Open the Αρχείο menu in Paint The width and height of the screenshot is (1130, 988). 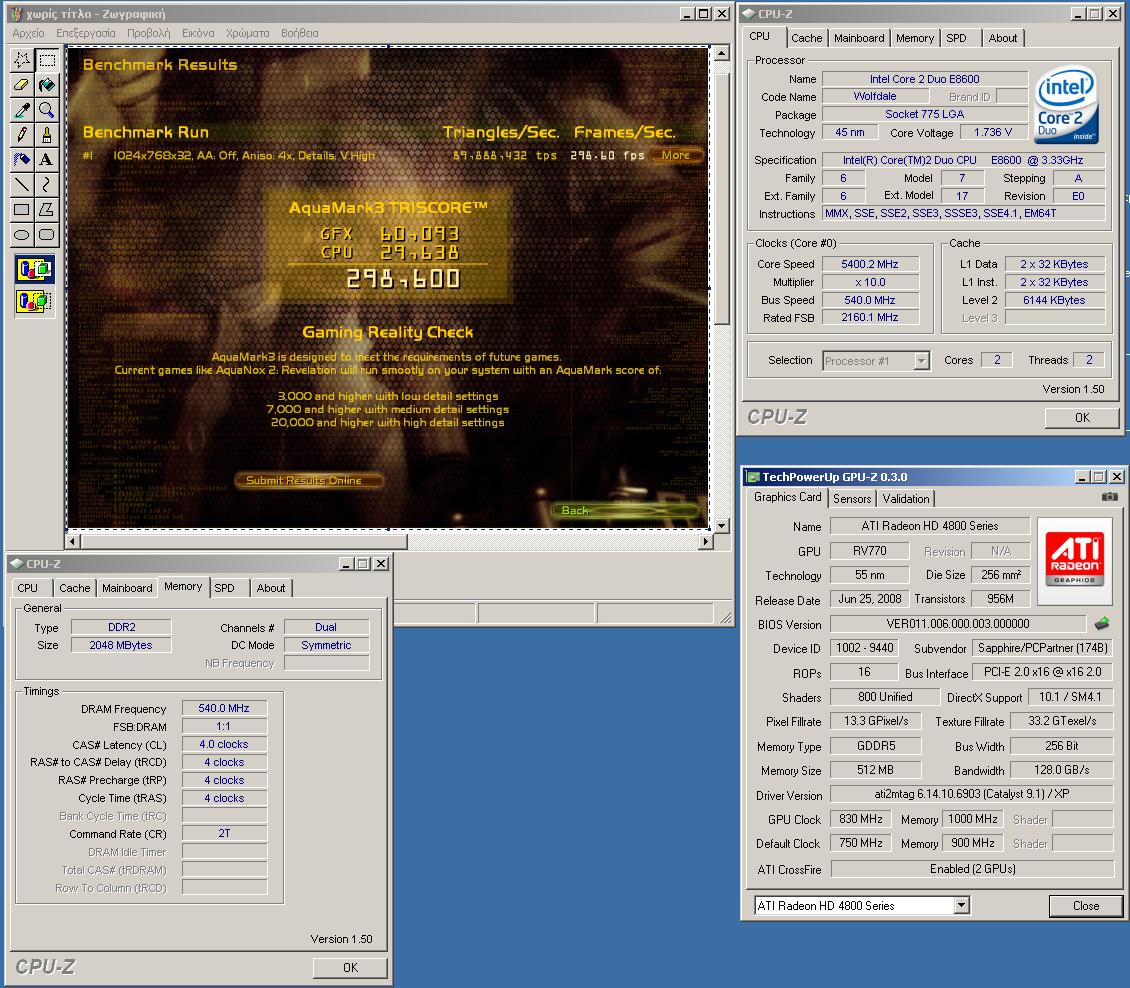click(x=28, y=33)
